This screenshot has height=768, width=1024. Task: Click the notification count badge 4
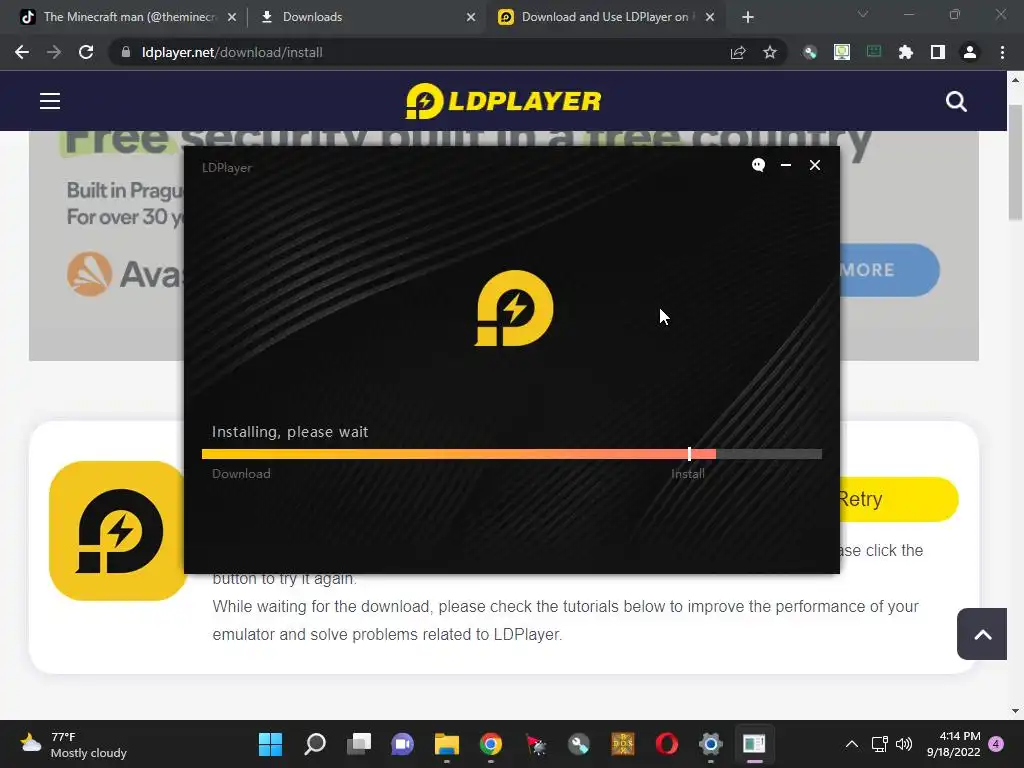[996, 744]
